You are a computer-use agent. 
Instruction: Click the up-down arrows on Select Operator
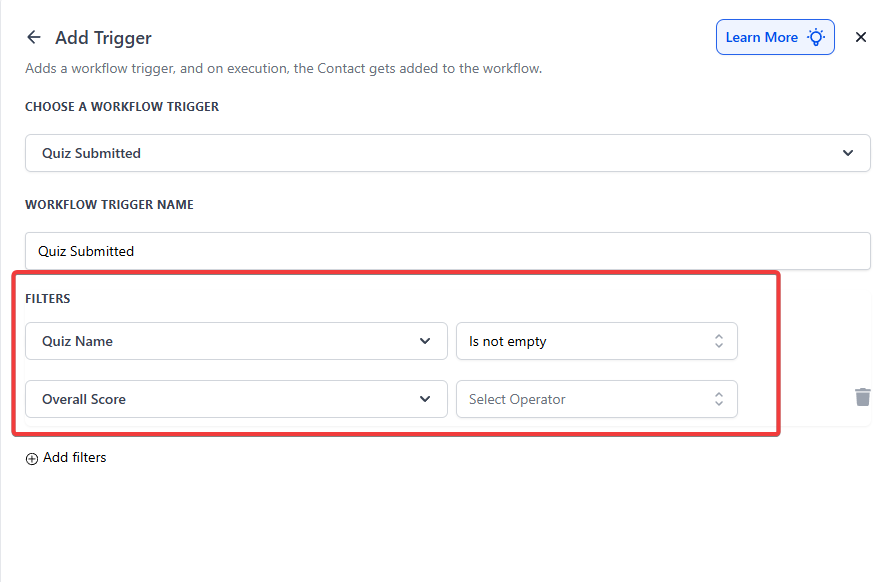click(718, 399)
